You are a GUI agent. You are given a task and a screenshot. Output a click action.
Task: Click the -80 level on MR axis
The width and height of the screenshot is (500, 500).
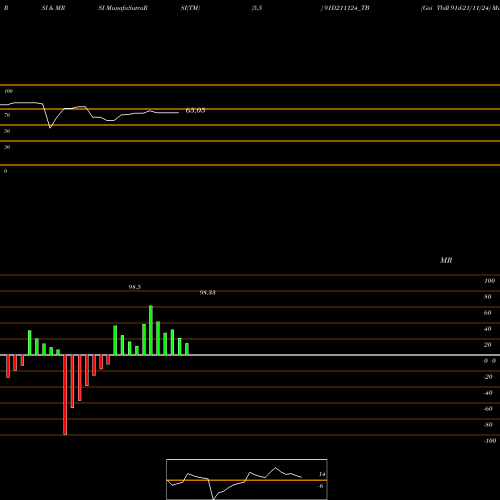click(x=488, y=425)
